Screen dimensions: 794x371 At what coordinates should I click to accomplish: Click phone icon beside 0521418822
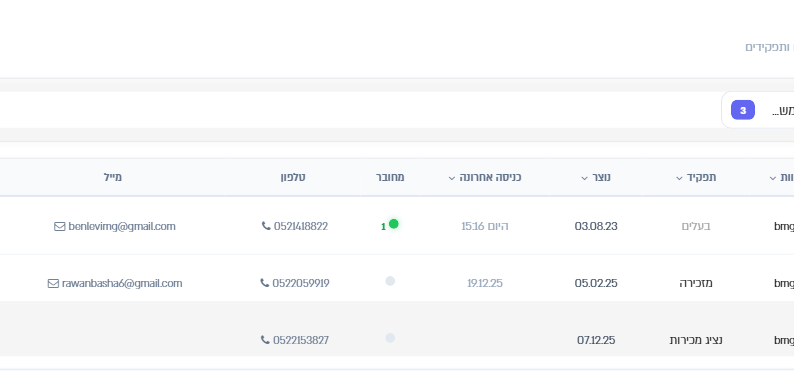tap(266, 226)
